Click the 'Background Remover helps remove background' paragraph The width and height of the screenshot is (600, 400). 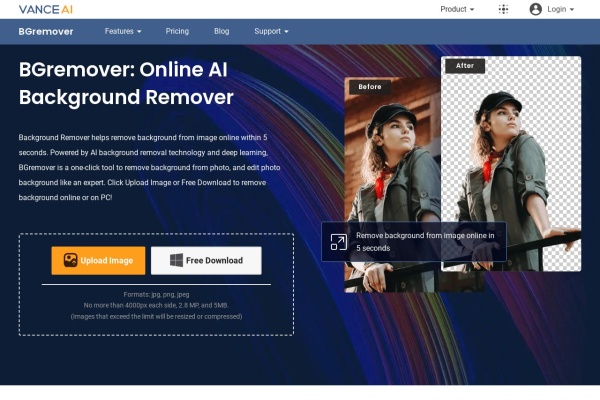pyautogui.click(x=149, y=167)
